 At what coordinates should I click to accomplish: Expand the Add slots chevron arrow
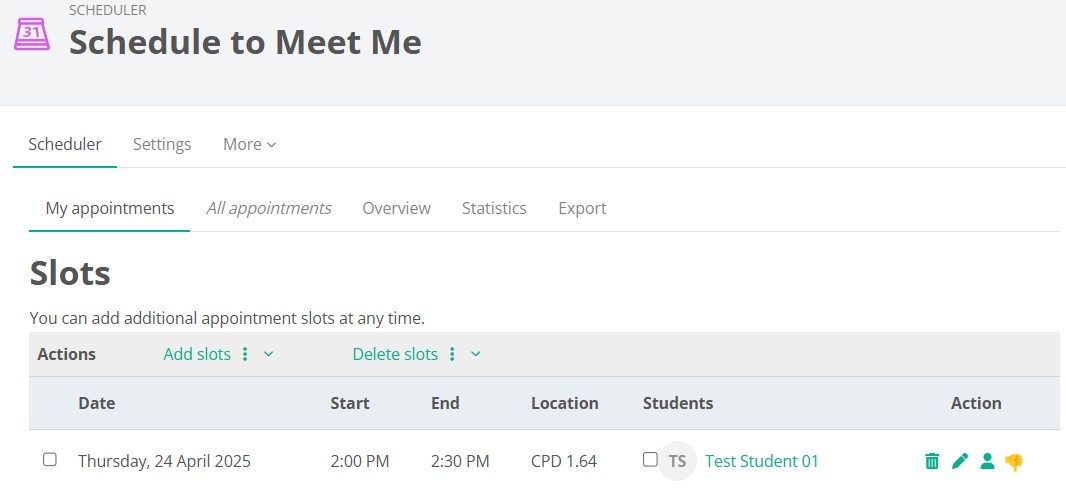point(268,354)
